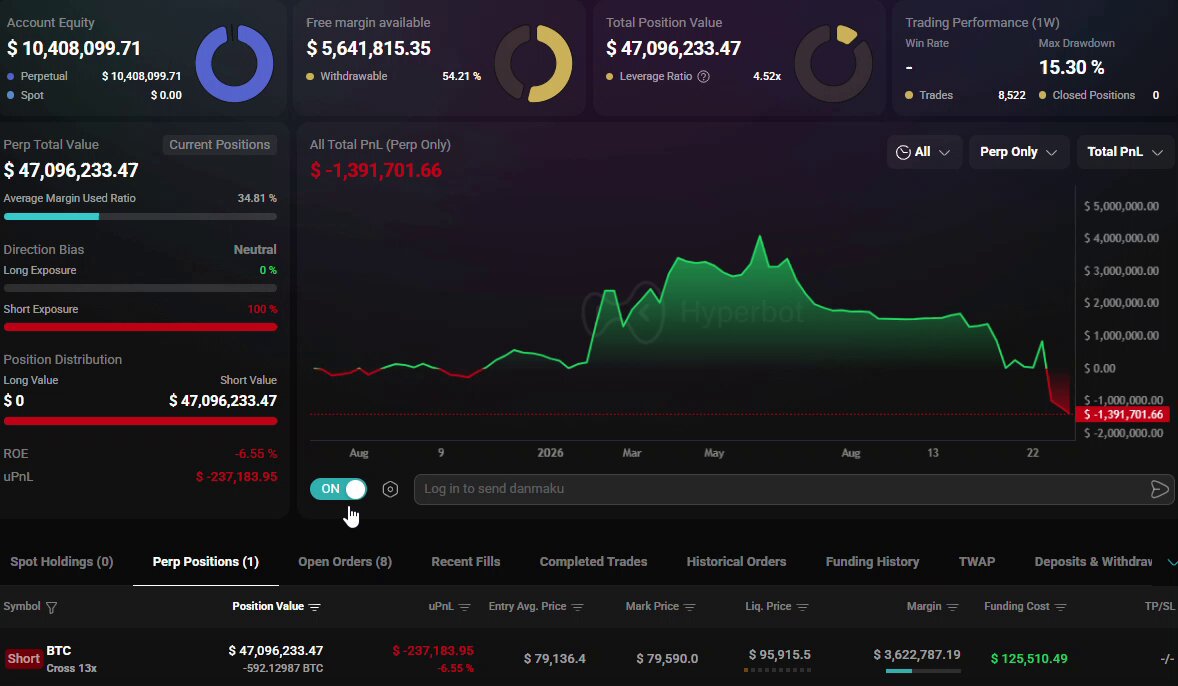Click the Margin column sort icon
Image resolution: width=1178 pixels, height=686 pixels.
pyautogui.click(x=953, y=607)
